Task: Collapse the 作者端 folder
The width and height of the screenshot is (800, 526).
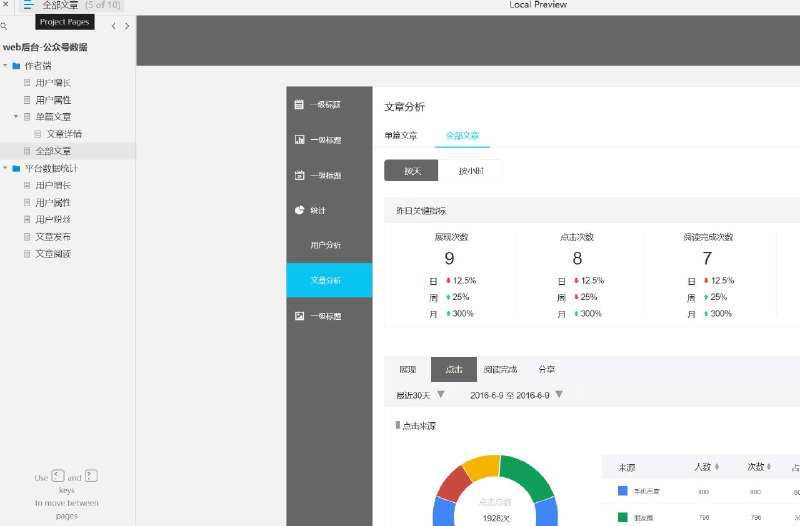Action: point(5,65)
